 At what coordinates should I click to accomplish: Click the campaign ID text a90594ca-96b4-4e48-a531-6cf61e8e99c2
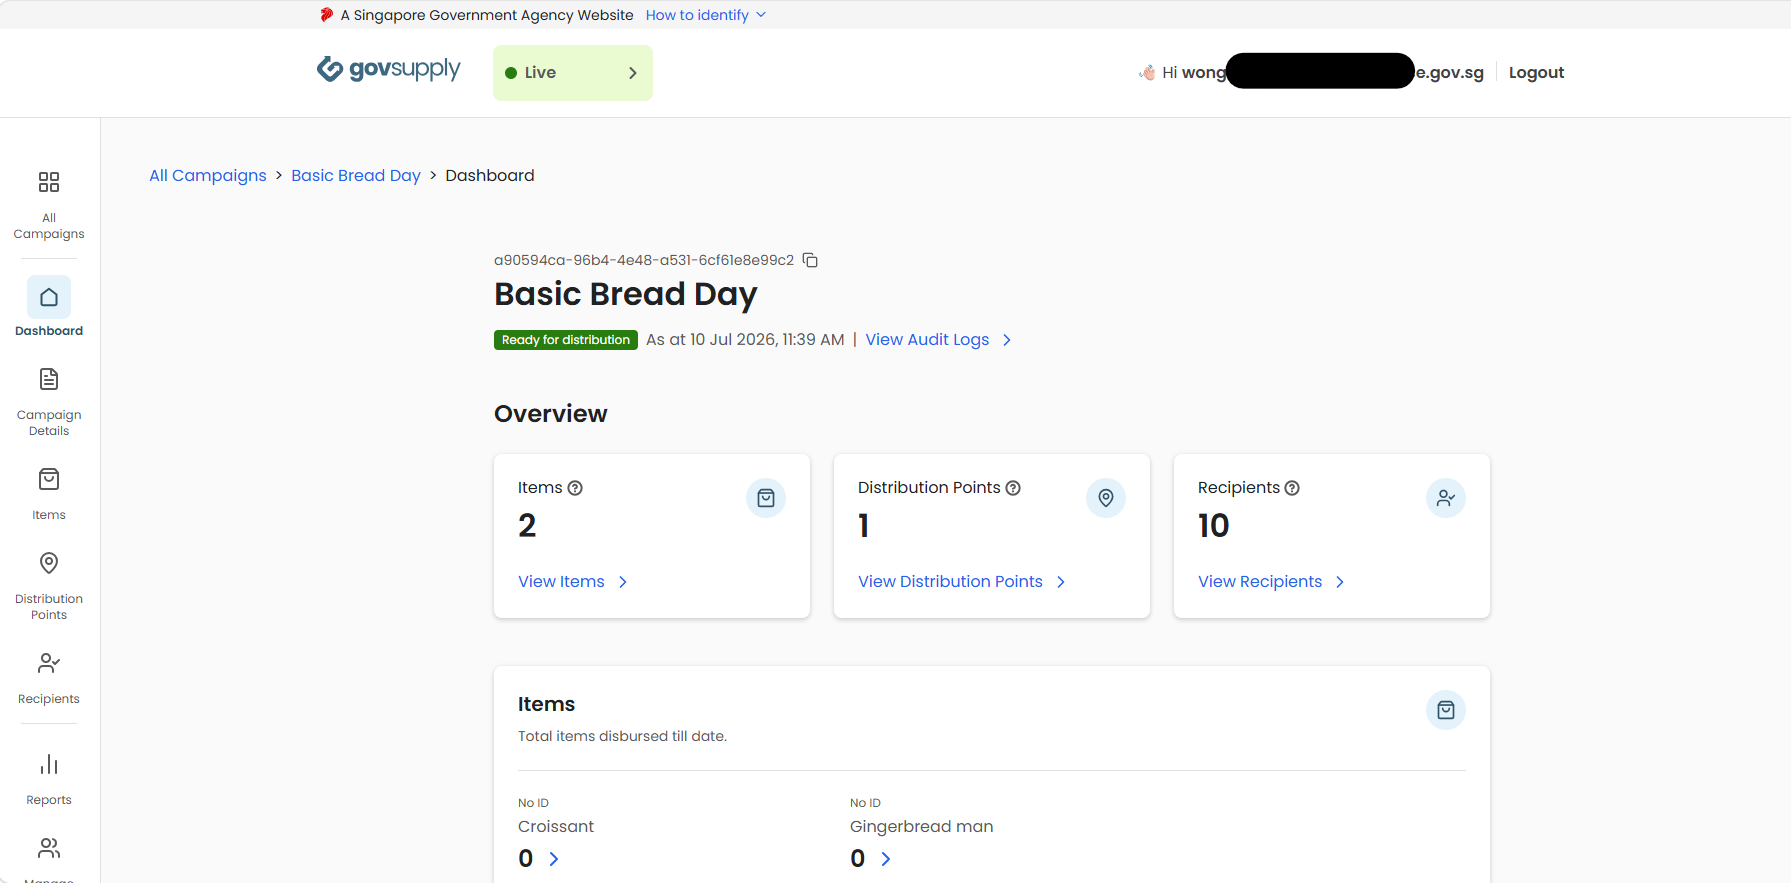(x=644, y=260)
